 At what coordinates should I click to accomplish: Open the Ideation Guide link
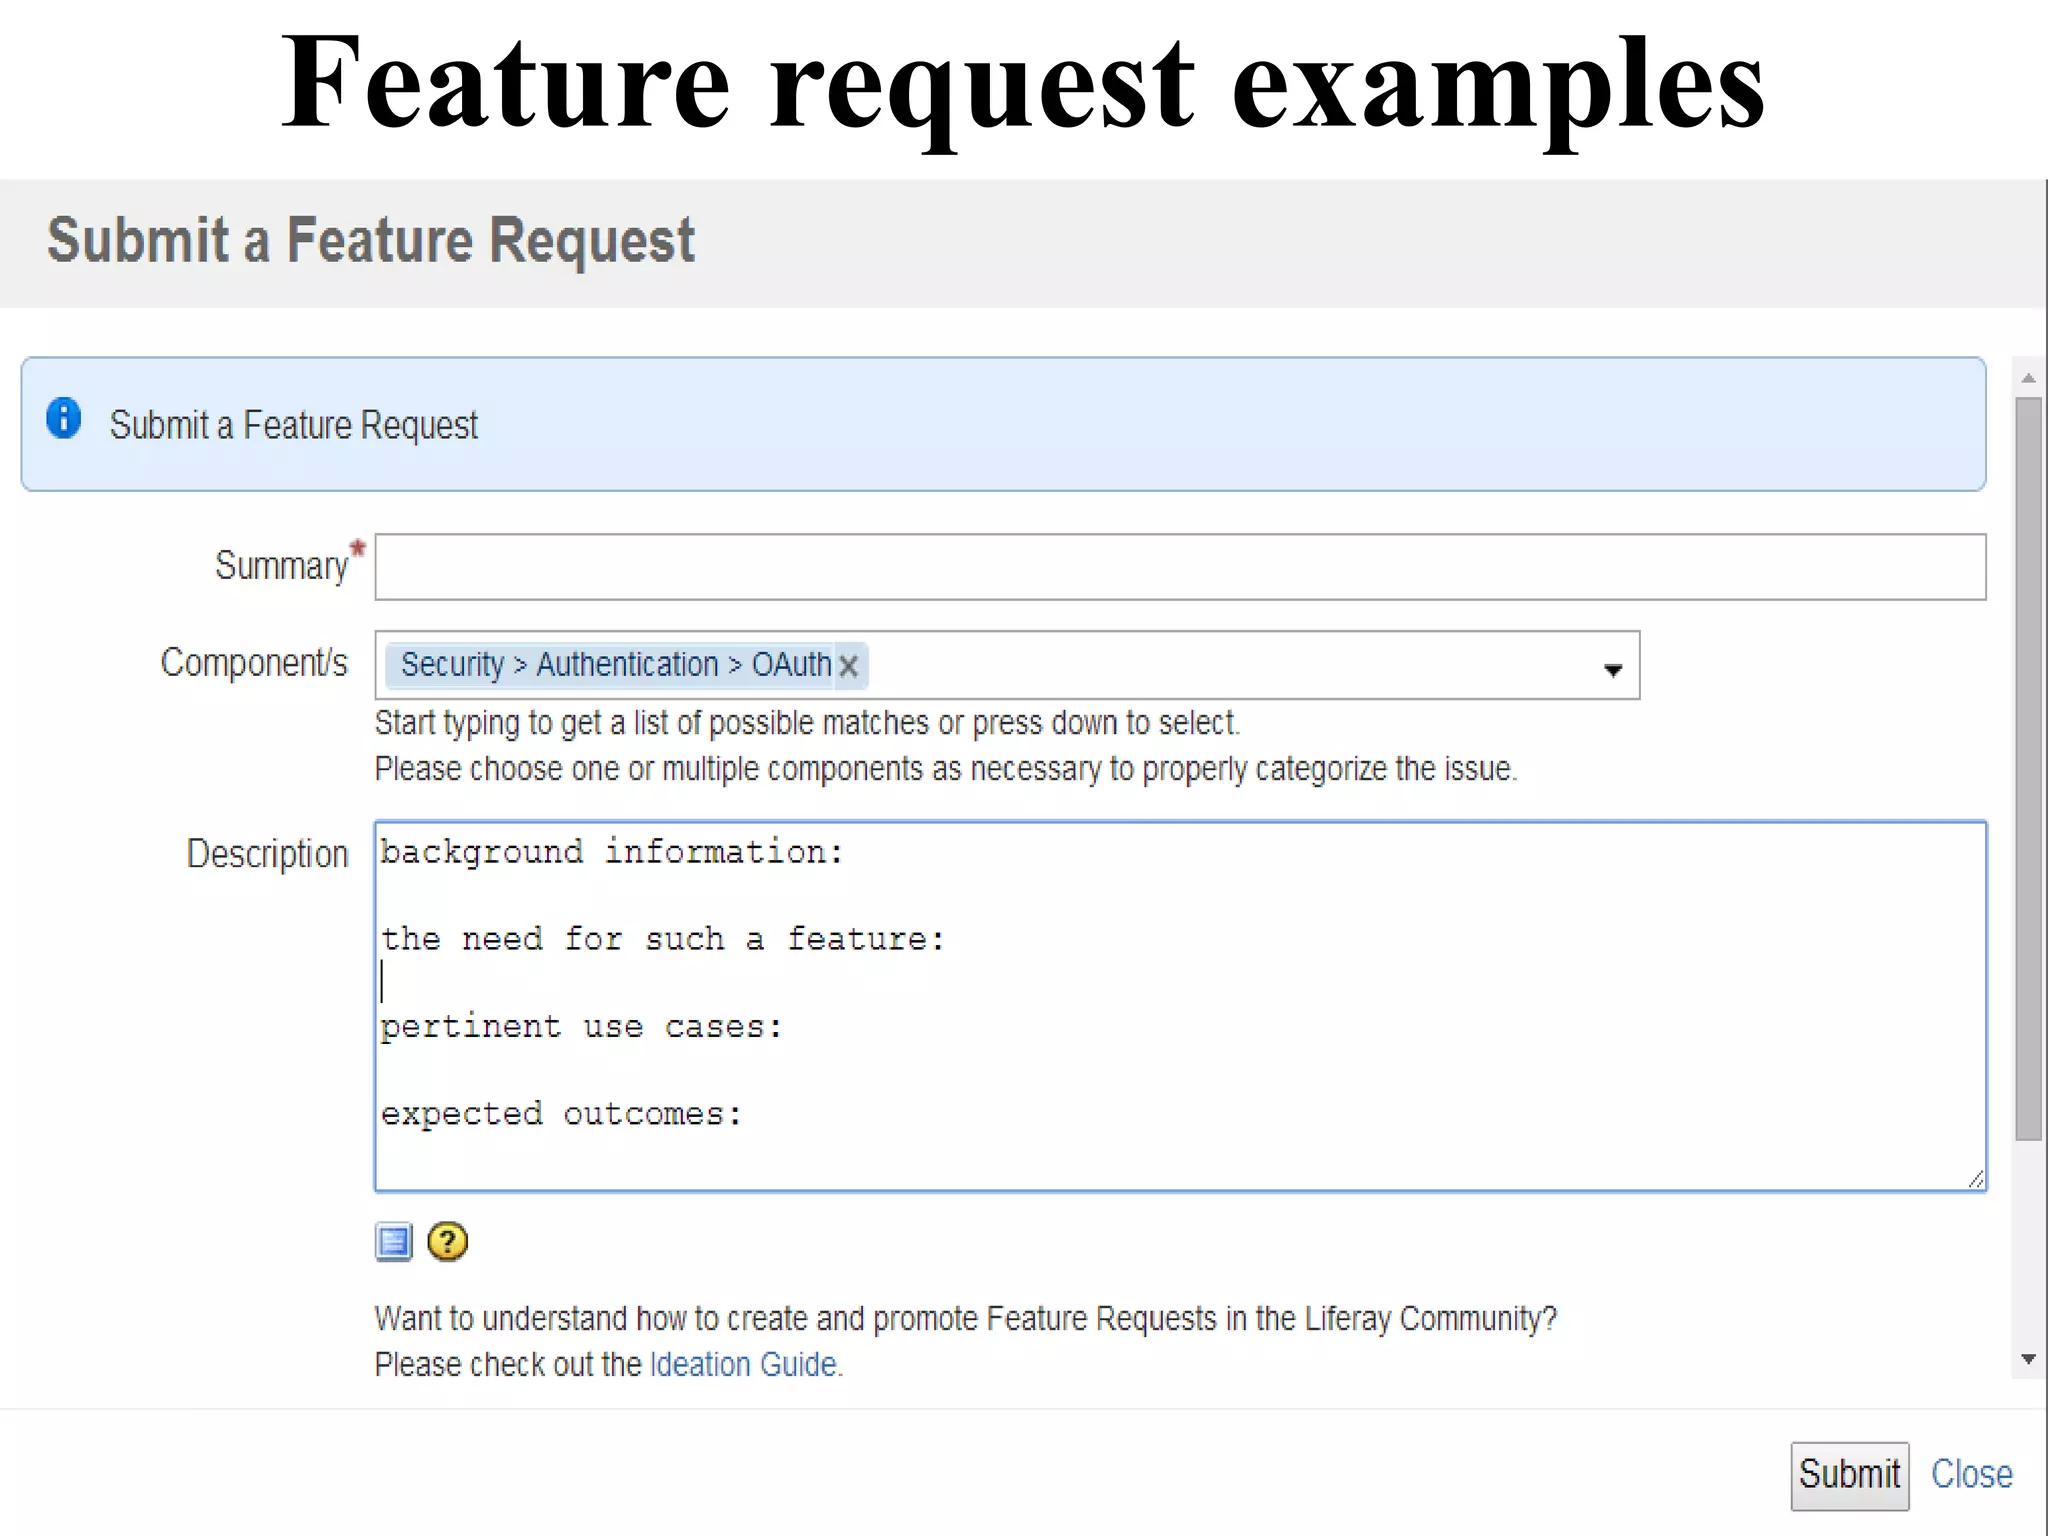pos(743,1365)
